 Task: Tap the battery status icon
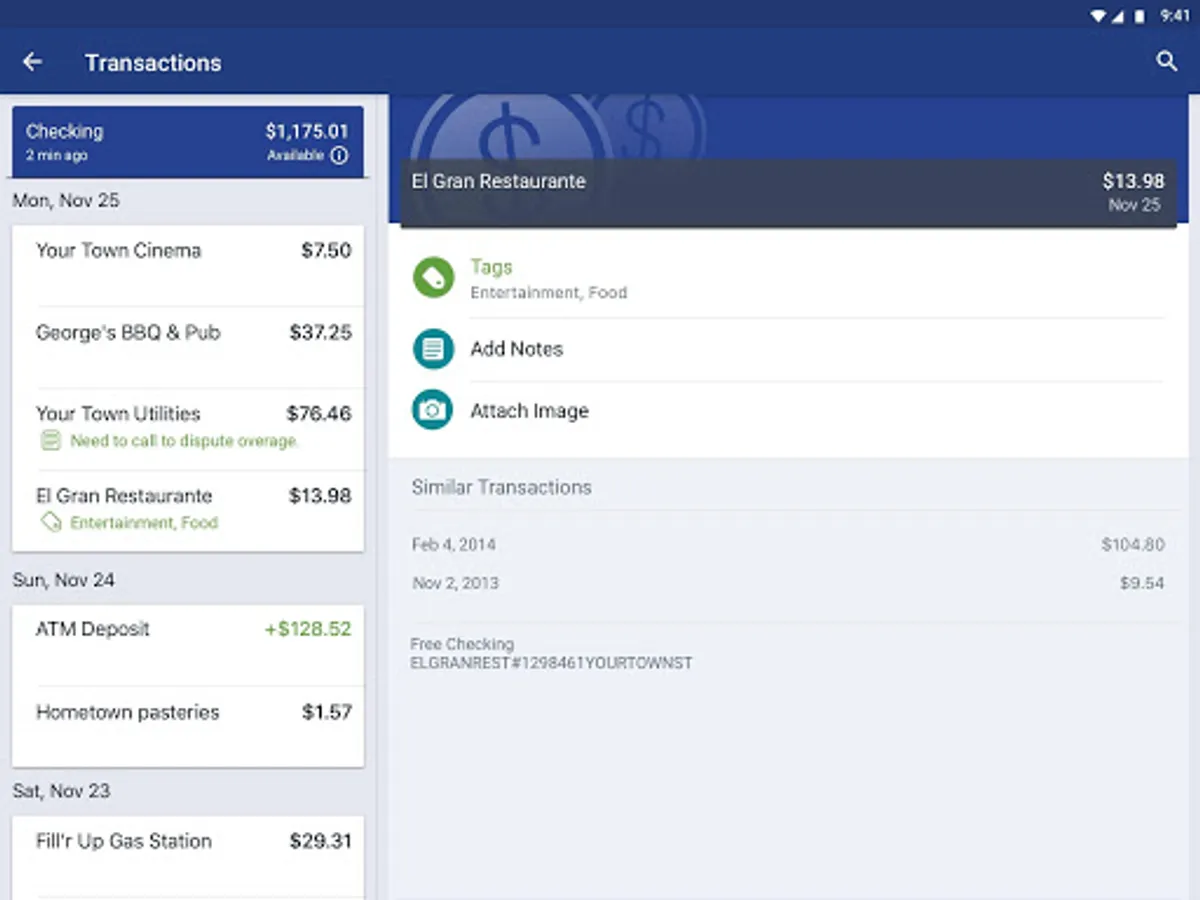tap(1140, 15)
